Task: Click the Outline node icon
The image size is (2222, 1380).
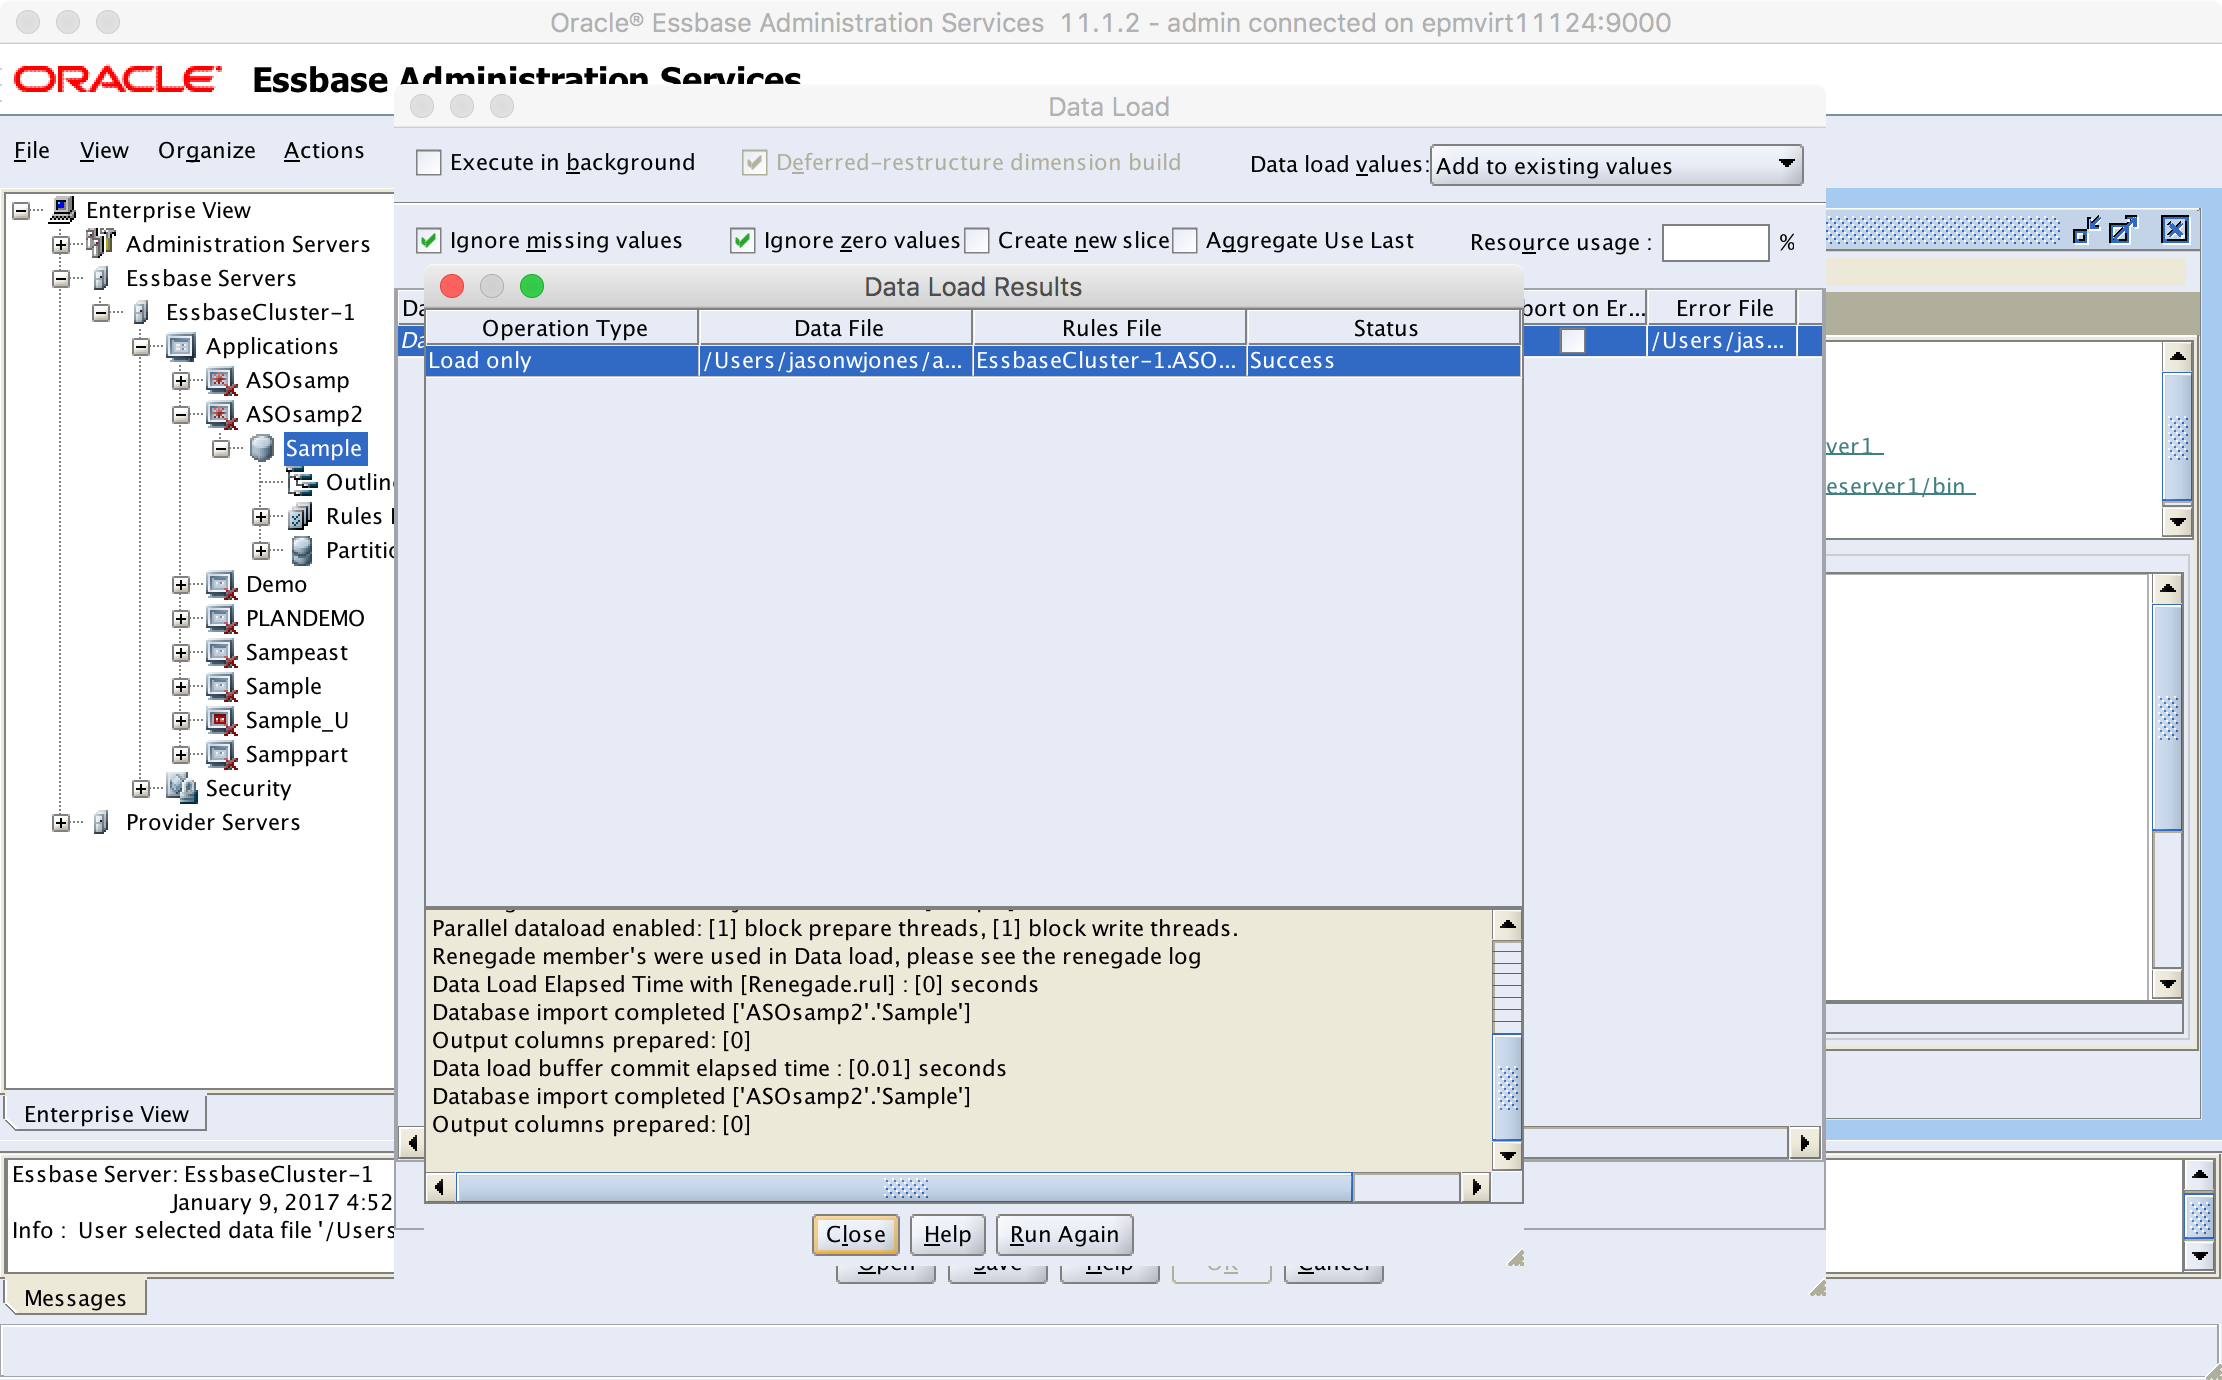Action: coord(302,482)
